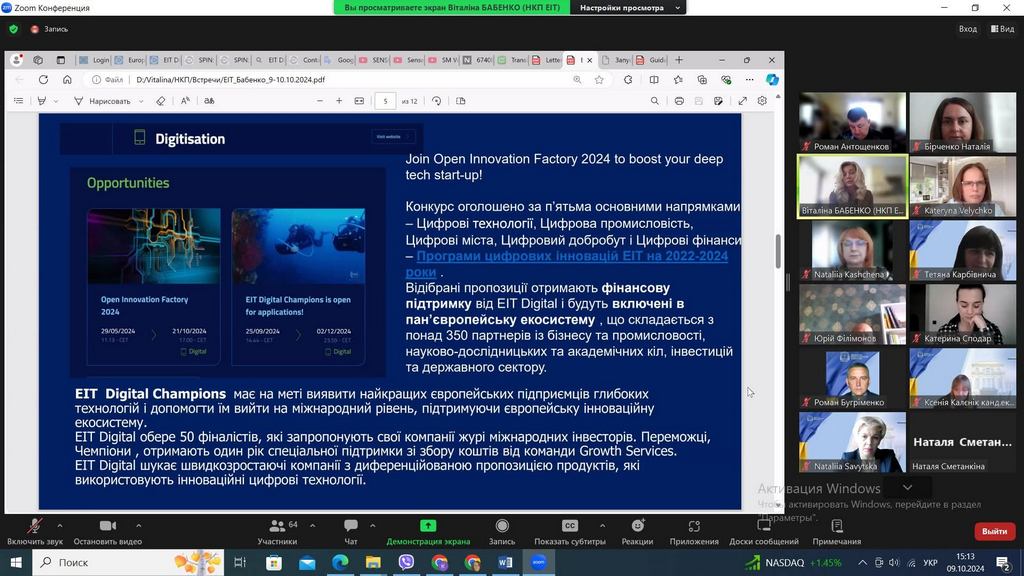Expand audio options arrow next to microphone
Image resolution: width=1024 pixels, height=576 pixels.
click(59, 525)
